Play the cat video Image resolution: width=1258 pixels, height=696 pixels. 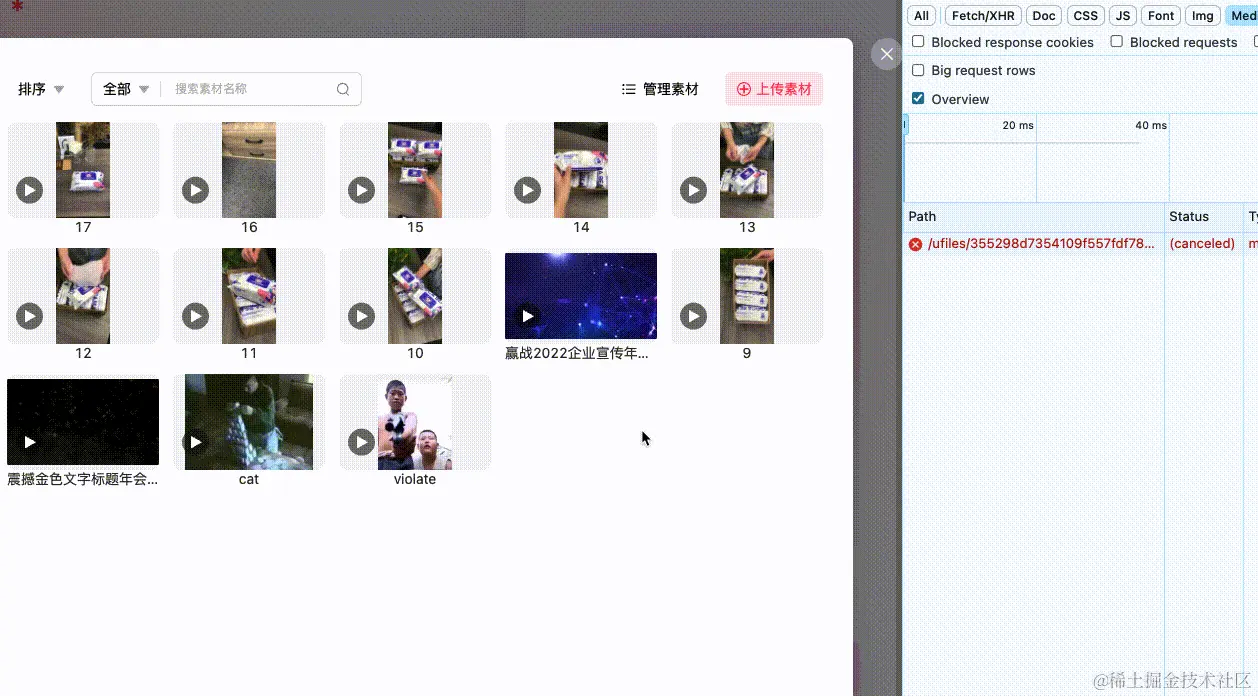[196, 442]
